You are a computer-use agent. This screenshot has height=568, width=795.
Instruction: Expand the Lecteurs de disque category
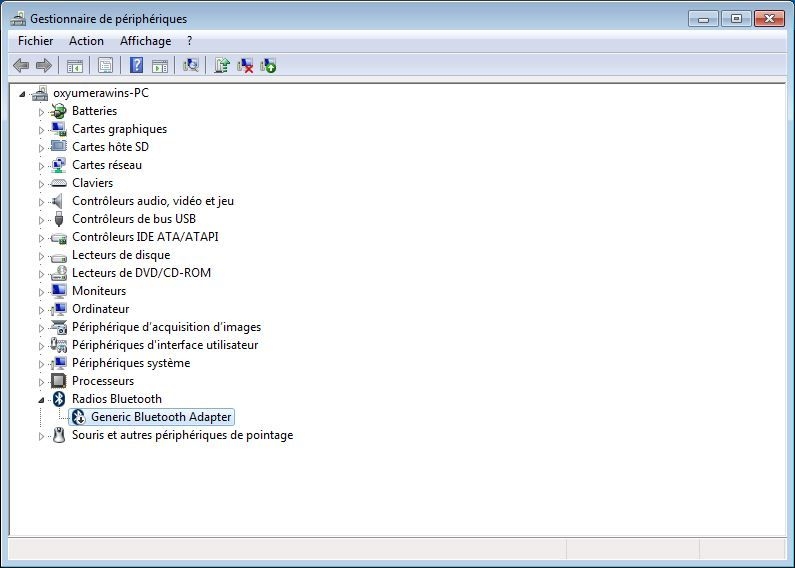(x=41, y=256)
